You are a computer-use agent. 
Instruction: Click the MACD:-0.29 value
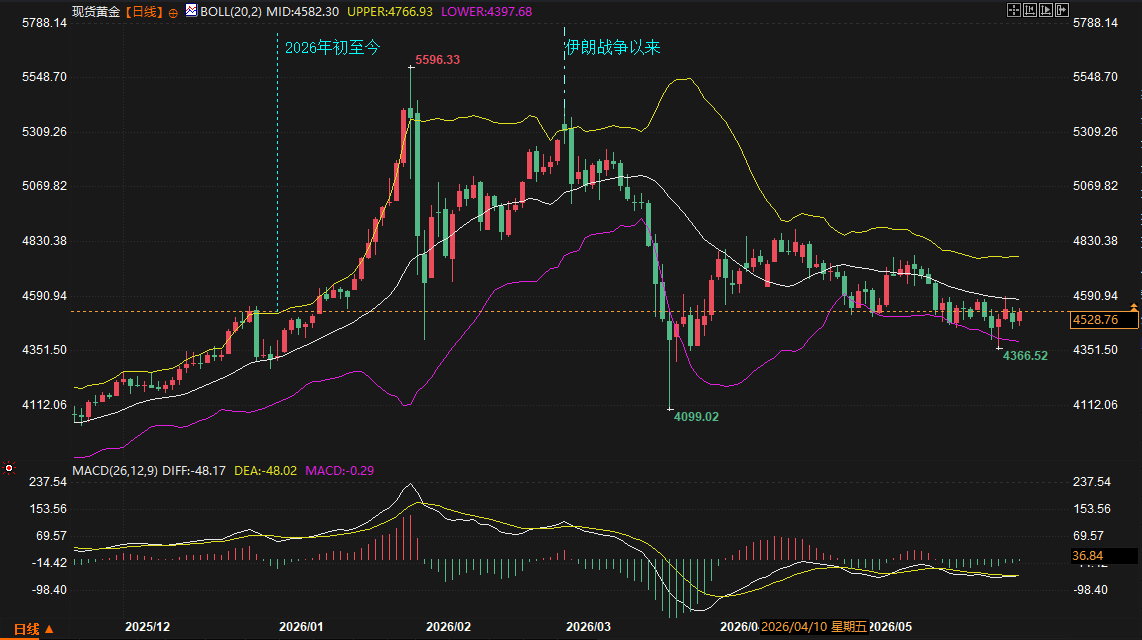coord(339,471)
